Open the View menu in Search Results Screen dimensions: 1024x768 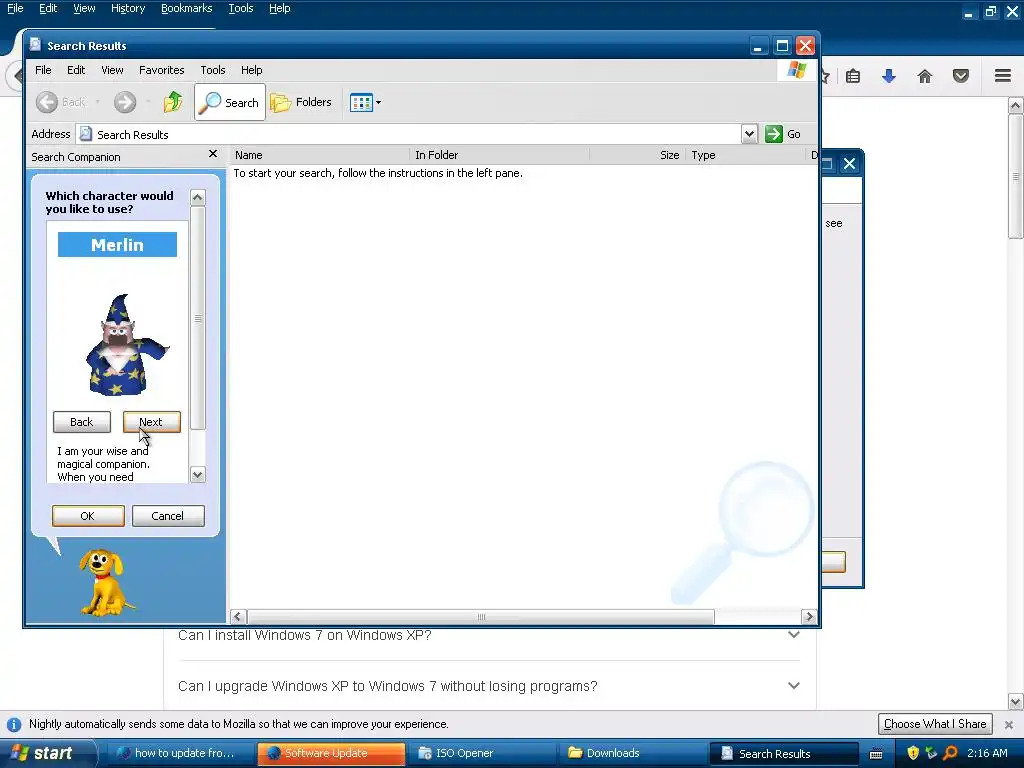click(112, 70)
